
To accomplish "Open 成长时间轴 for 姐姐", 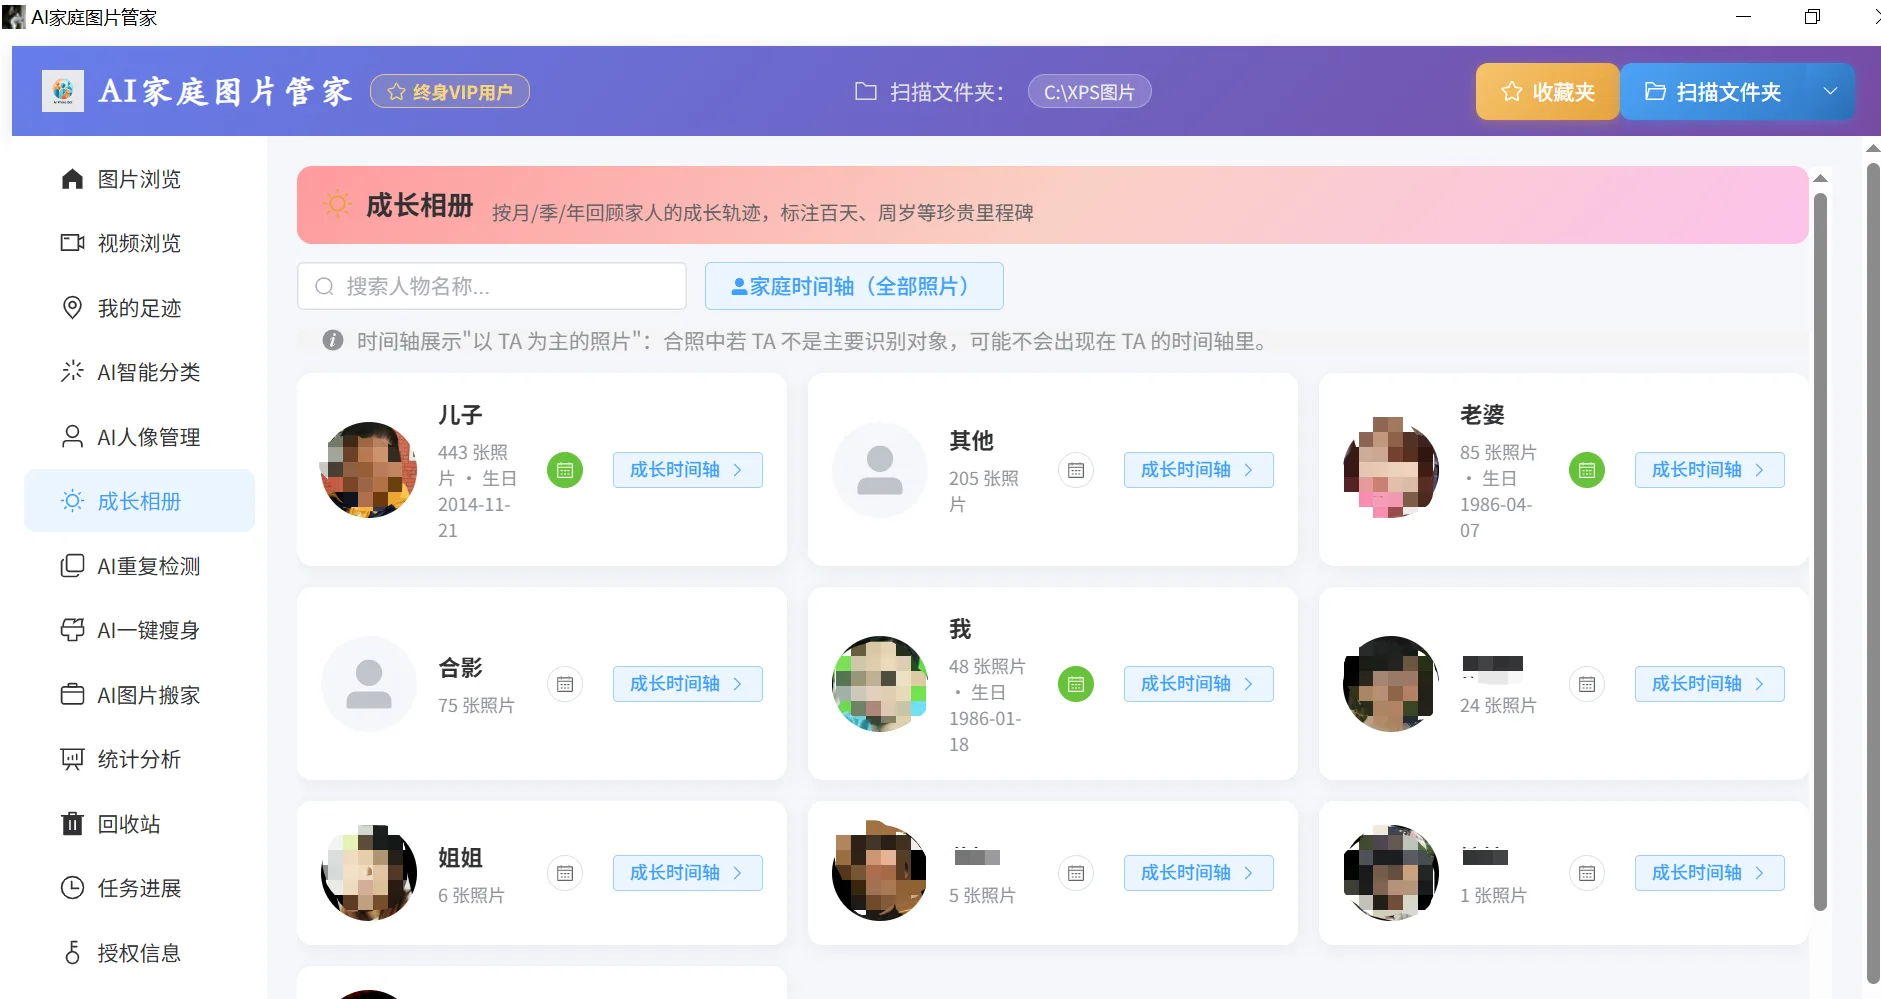I will pyautogui.click(x=688, y=873).
